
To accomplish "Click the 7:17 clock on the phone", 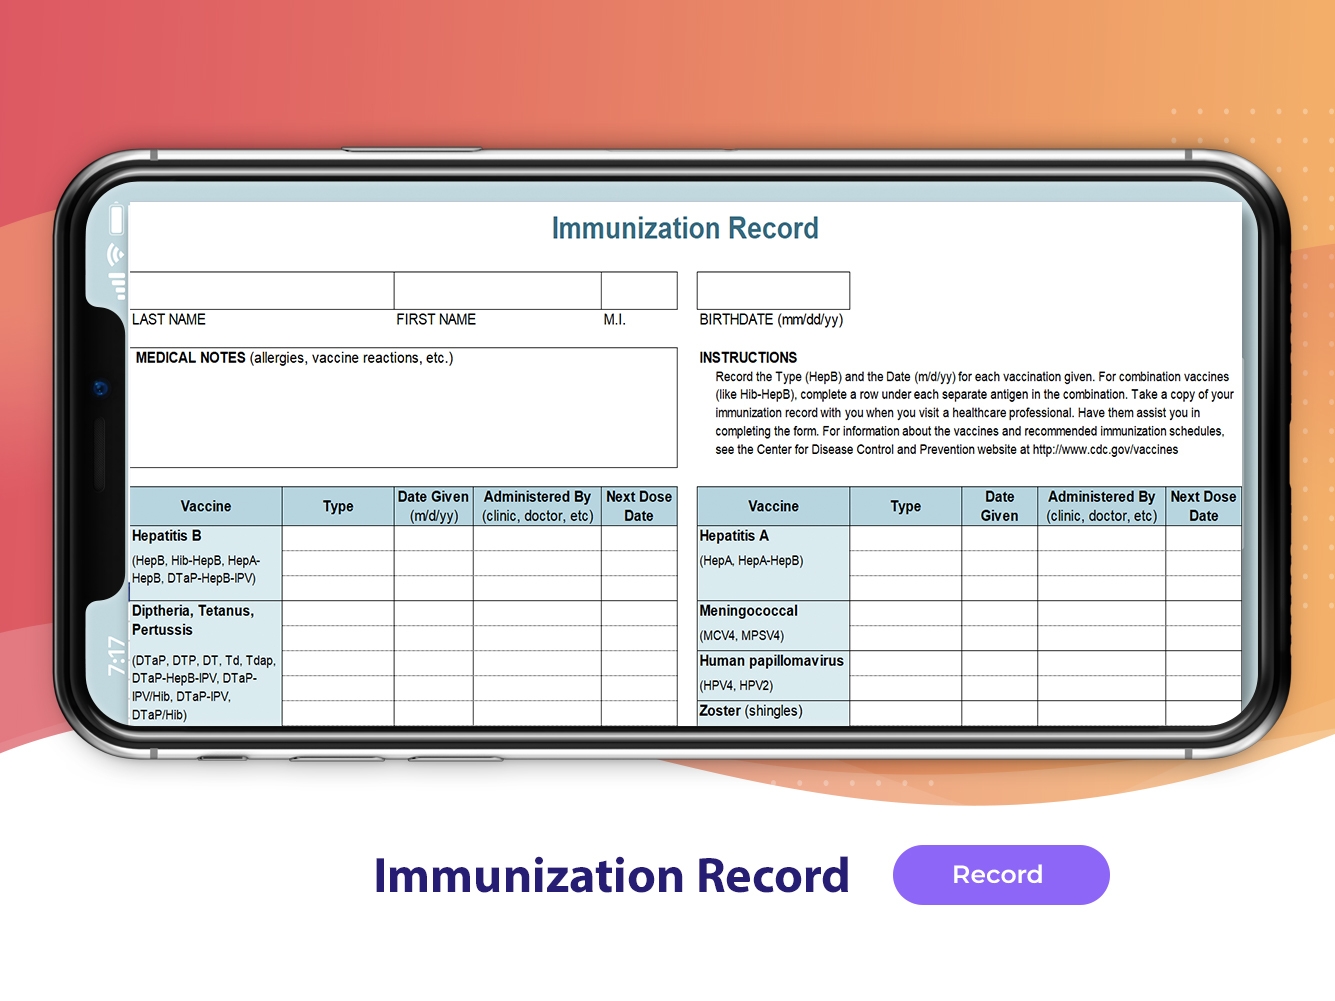I will point(116,655).
